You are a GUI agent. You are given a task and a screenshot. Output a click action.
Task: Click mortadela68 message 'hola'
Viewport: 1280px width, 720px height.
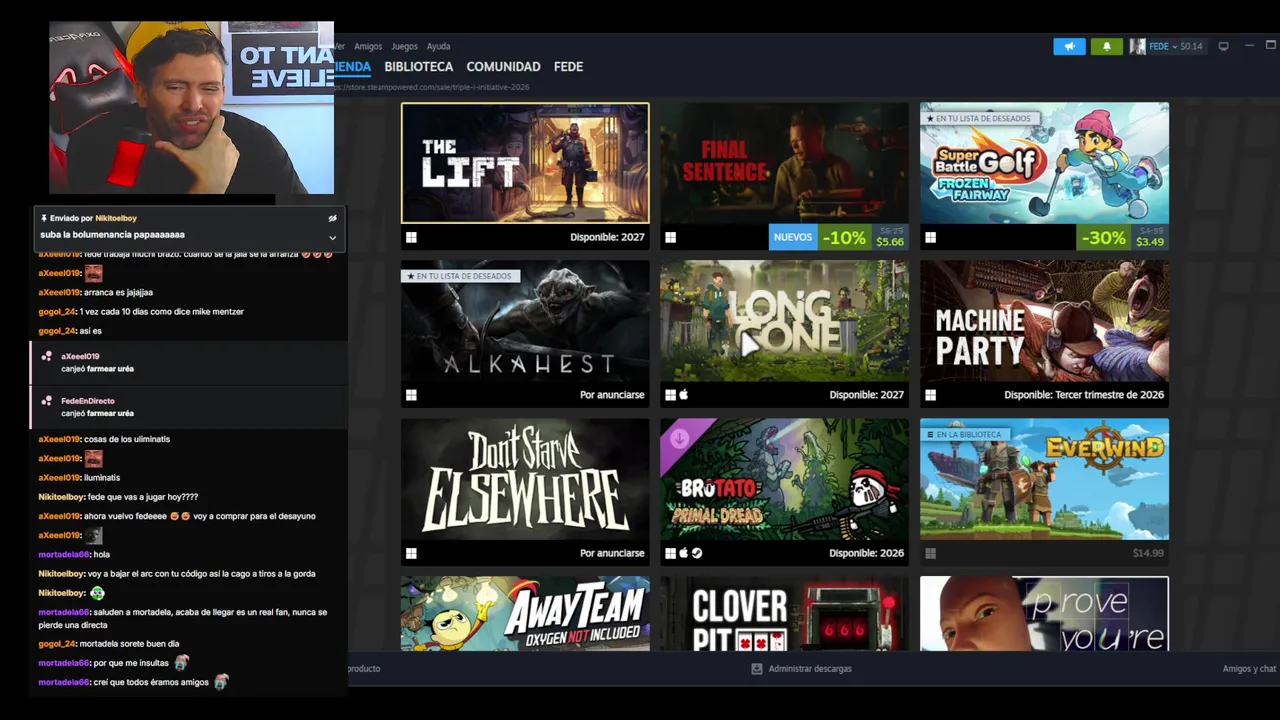(101, 554)
